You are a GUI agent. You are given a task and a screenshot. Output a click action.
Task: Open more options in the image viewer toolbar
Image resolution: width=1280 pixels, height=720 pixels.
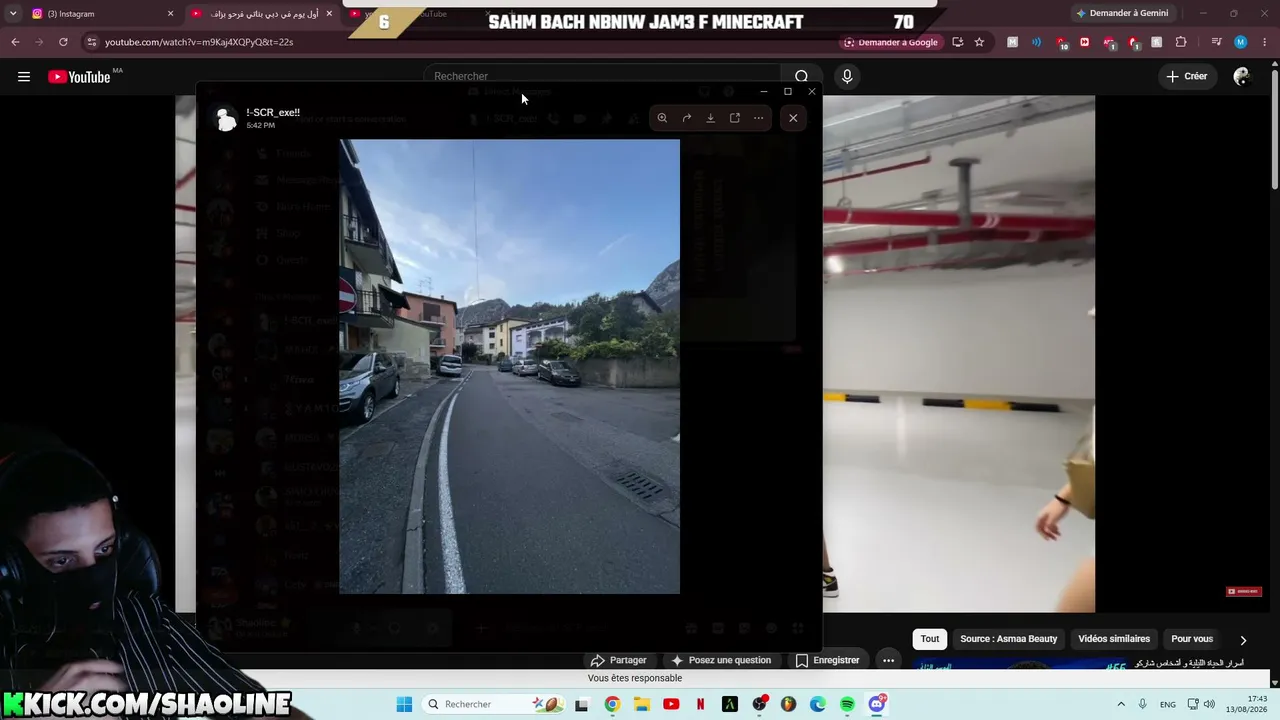(x=759, y=118)
